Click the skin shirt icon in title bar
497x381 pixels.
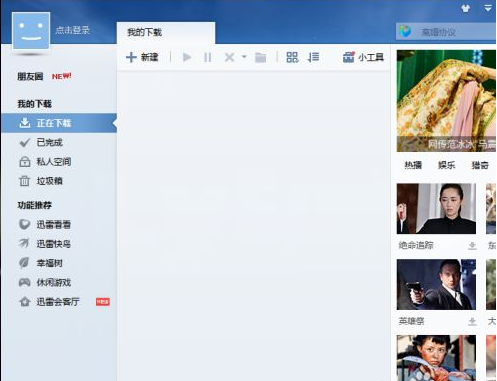coord(466,8)
